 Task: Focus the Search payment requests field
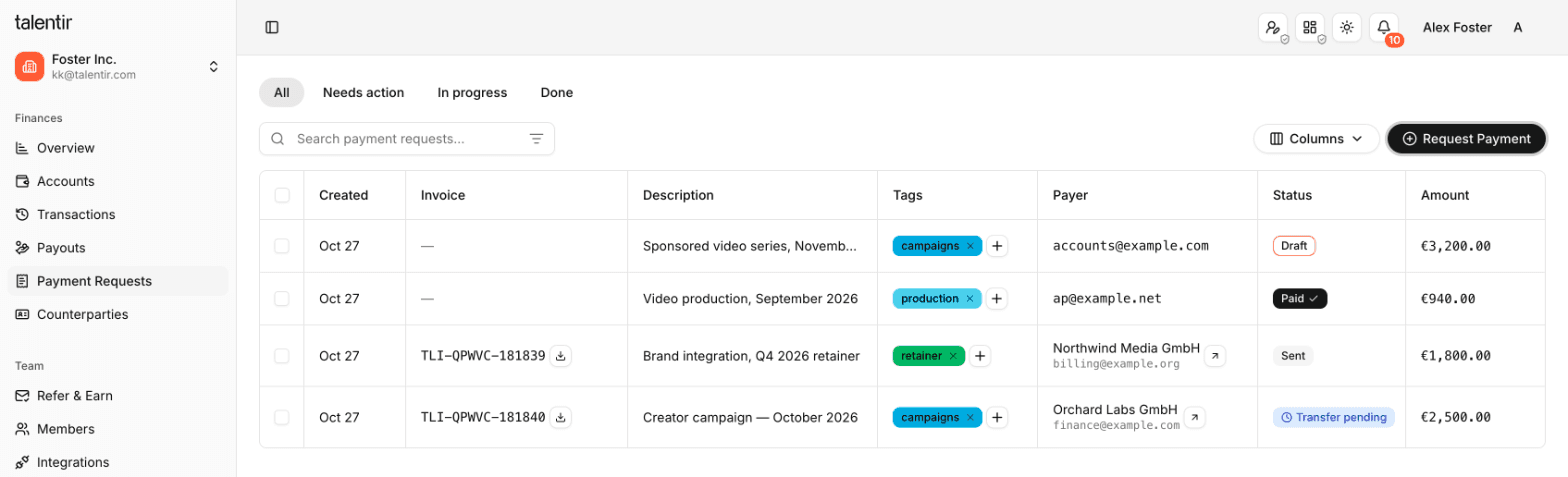[x=407, y=139]
